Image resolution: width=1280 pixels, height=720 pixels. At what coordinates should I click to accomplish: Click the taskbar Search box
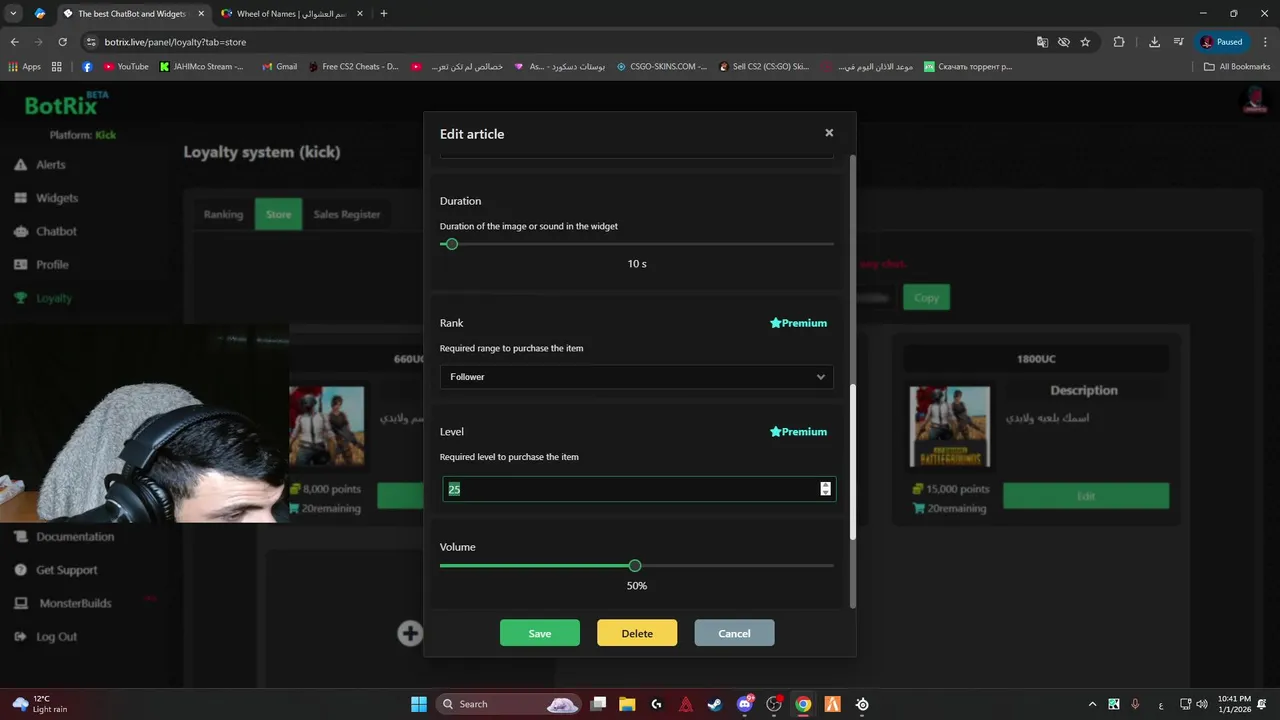coord(509,704)
